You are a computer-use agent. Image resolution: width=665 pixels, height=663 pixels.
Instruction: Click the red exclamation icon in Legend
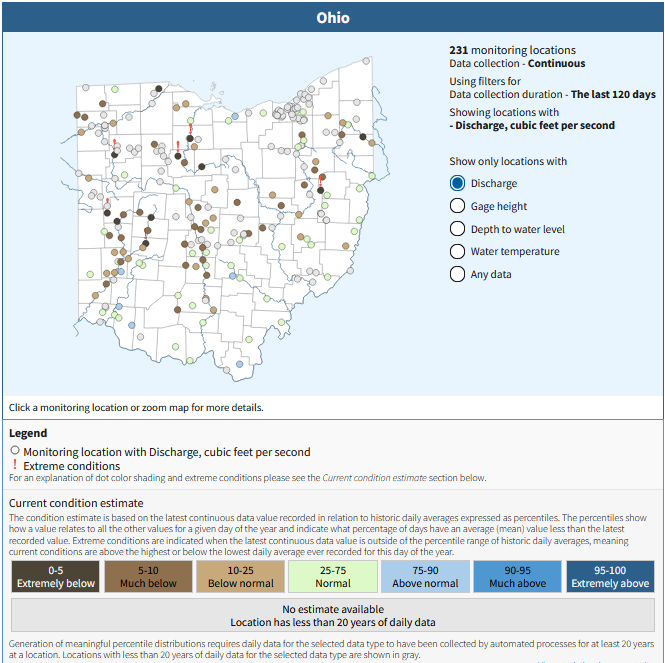15,466
